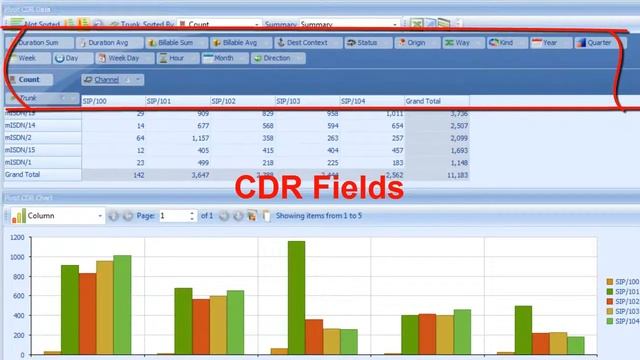Go to the last chart page
Image resolution: width=640 pixels, height=360 pixels.
click(238, 216)
